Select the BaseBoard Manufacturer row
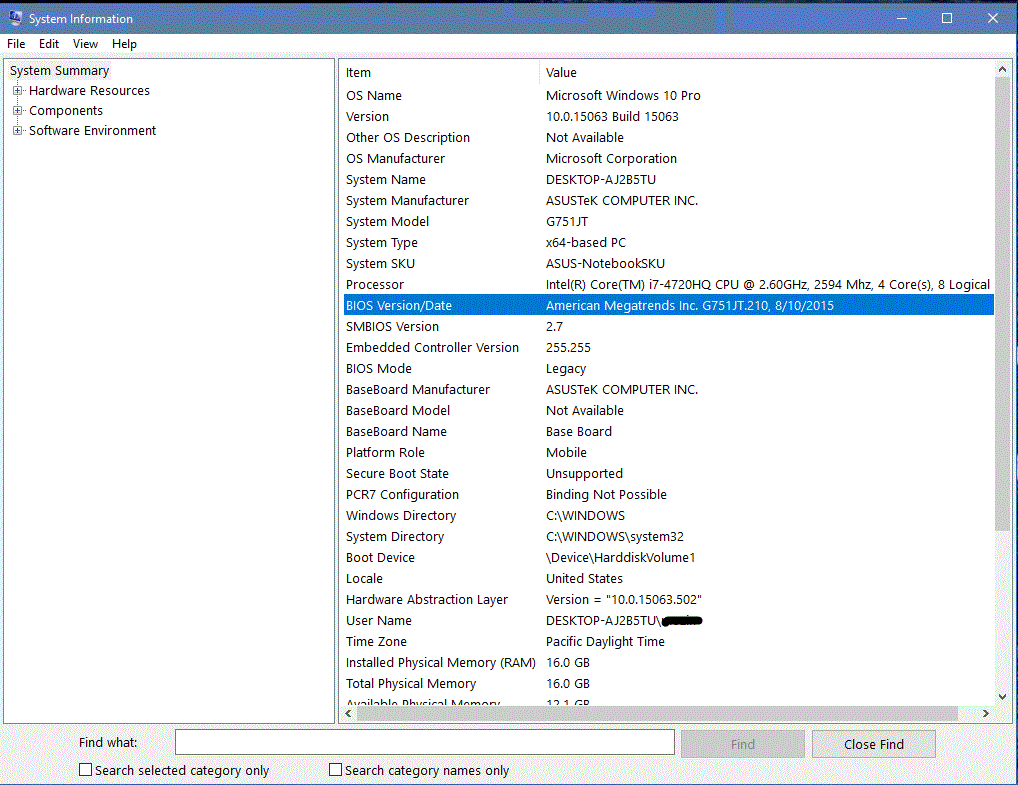This screenshot has width=1018, height=785. point(668,390)
